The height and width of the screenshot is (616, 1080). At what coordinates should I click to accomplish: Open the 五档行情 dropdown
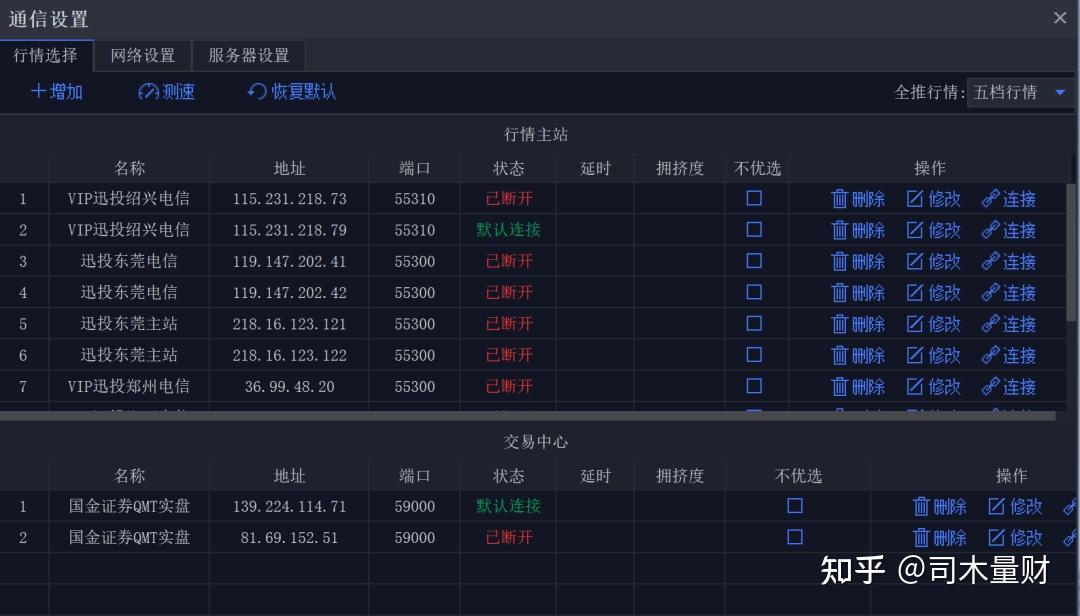(1018, 92)
